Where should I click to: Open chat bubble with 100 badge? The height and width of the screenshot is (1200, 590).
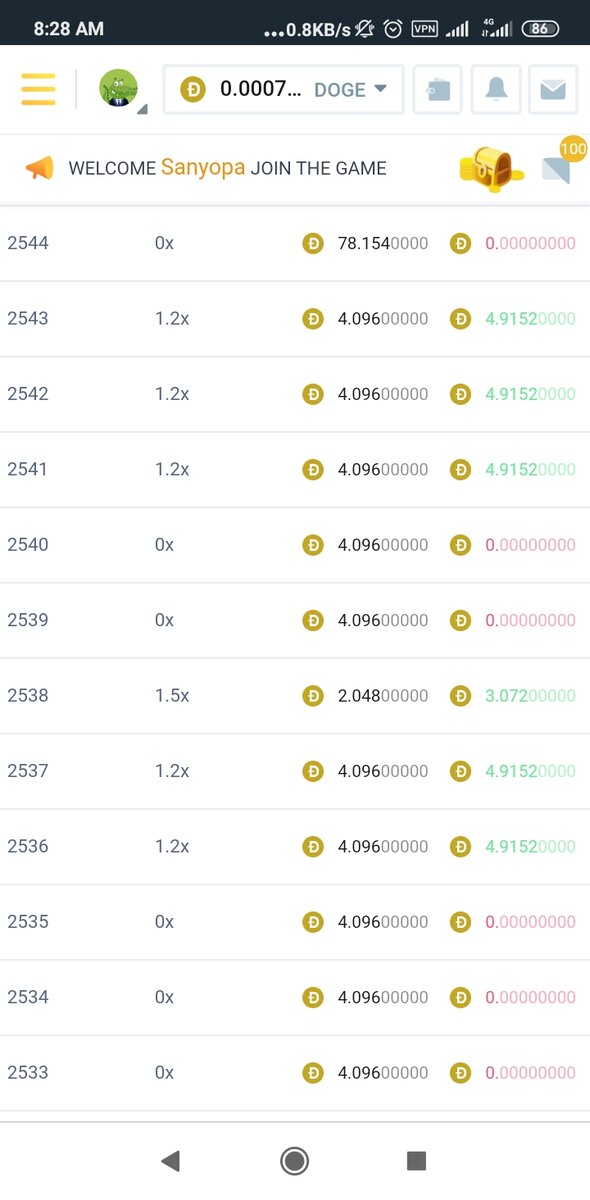[560, 165]
